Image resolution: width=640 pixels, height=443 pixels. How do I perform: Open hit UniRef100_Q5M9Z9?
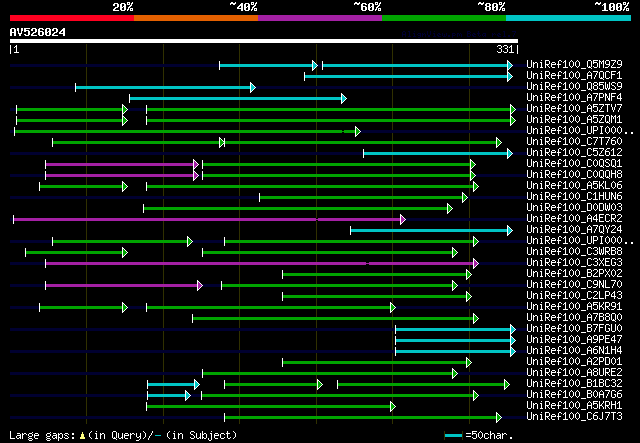click(x=574, y=65)
